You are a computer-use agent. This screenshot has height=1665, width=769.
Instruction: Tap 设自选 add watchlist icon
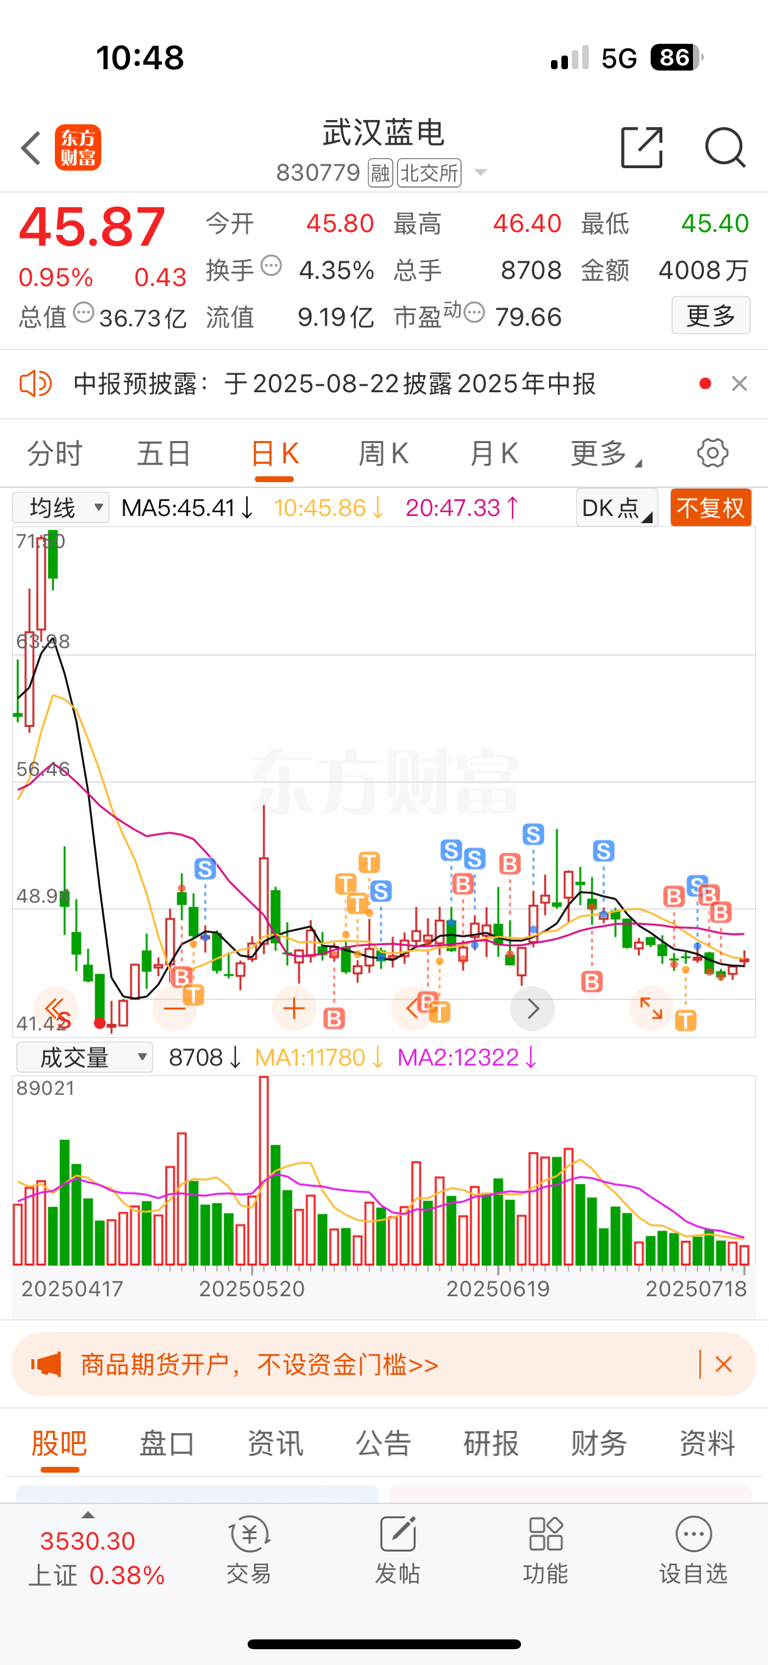[693, 1551]
